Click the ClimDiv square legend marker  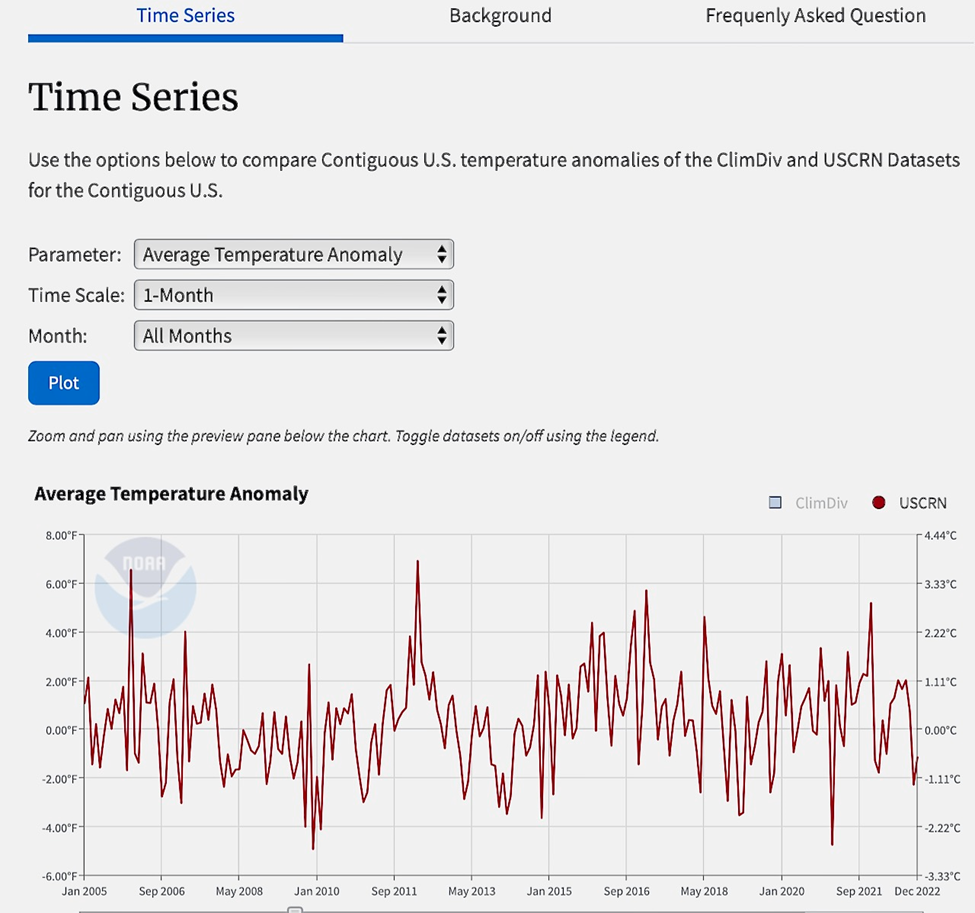point(775,503)
